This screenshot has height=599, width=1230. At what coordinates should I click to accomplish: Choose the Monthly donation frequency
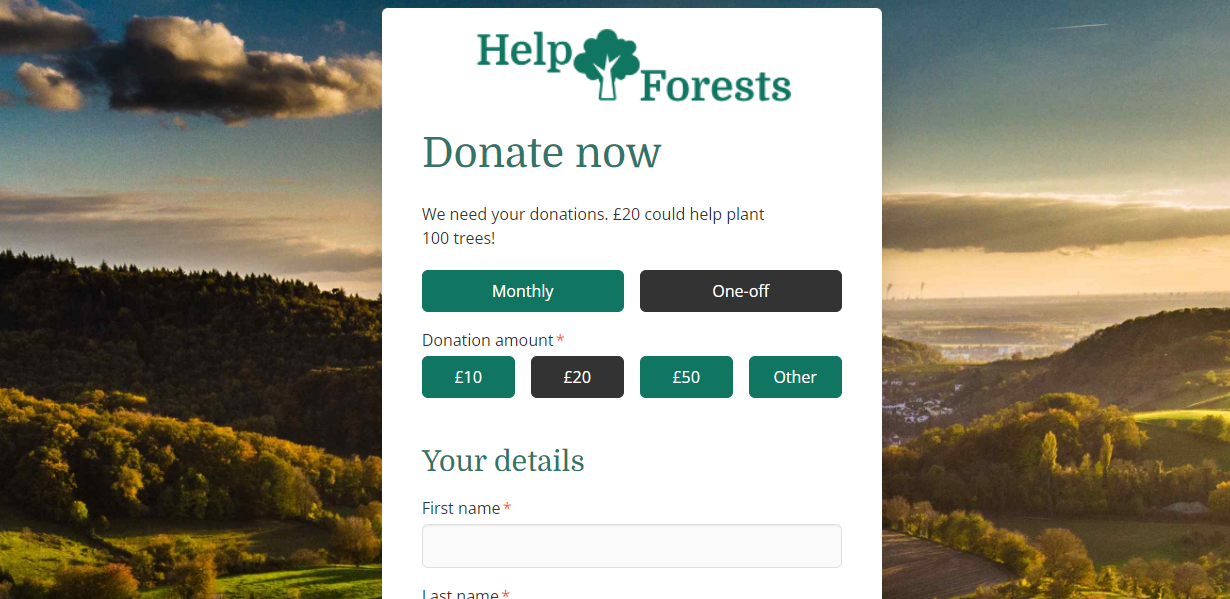tap(523, 291)
